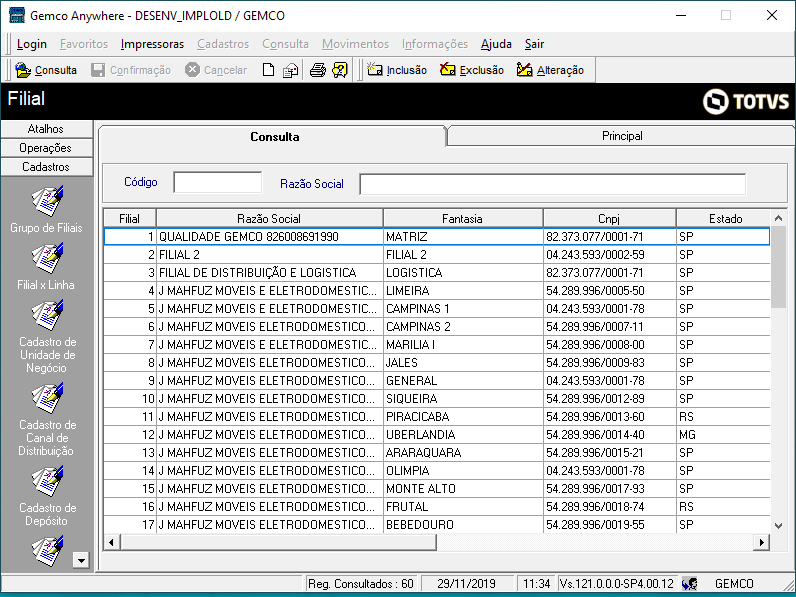Click the PIRACICABA cell
This screenshot has height=597, width=796.
(x=462, y=417)
